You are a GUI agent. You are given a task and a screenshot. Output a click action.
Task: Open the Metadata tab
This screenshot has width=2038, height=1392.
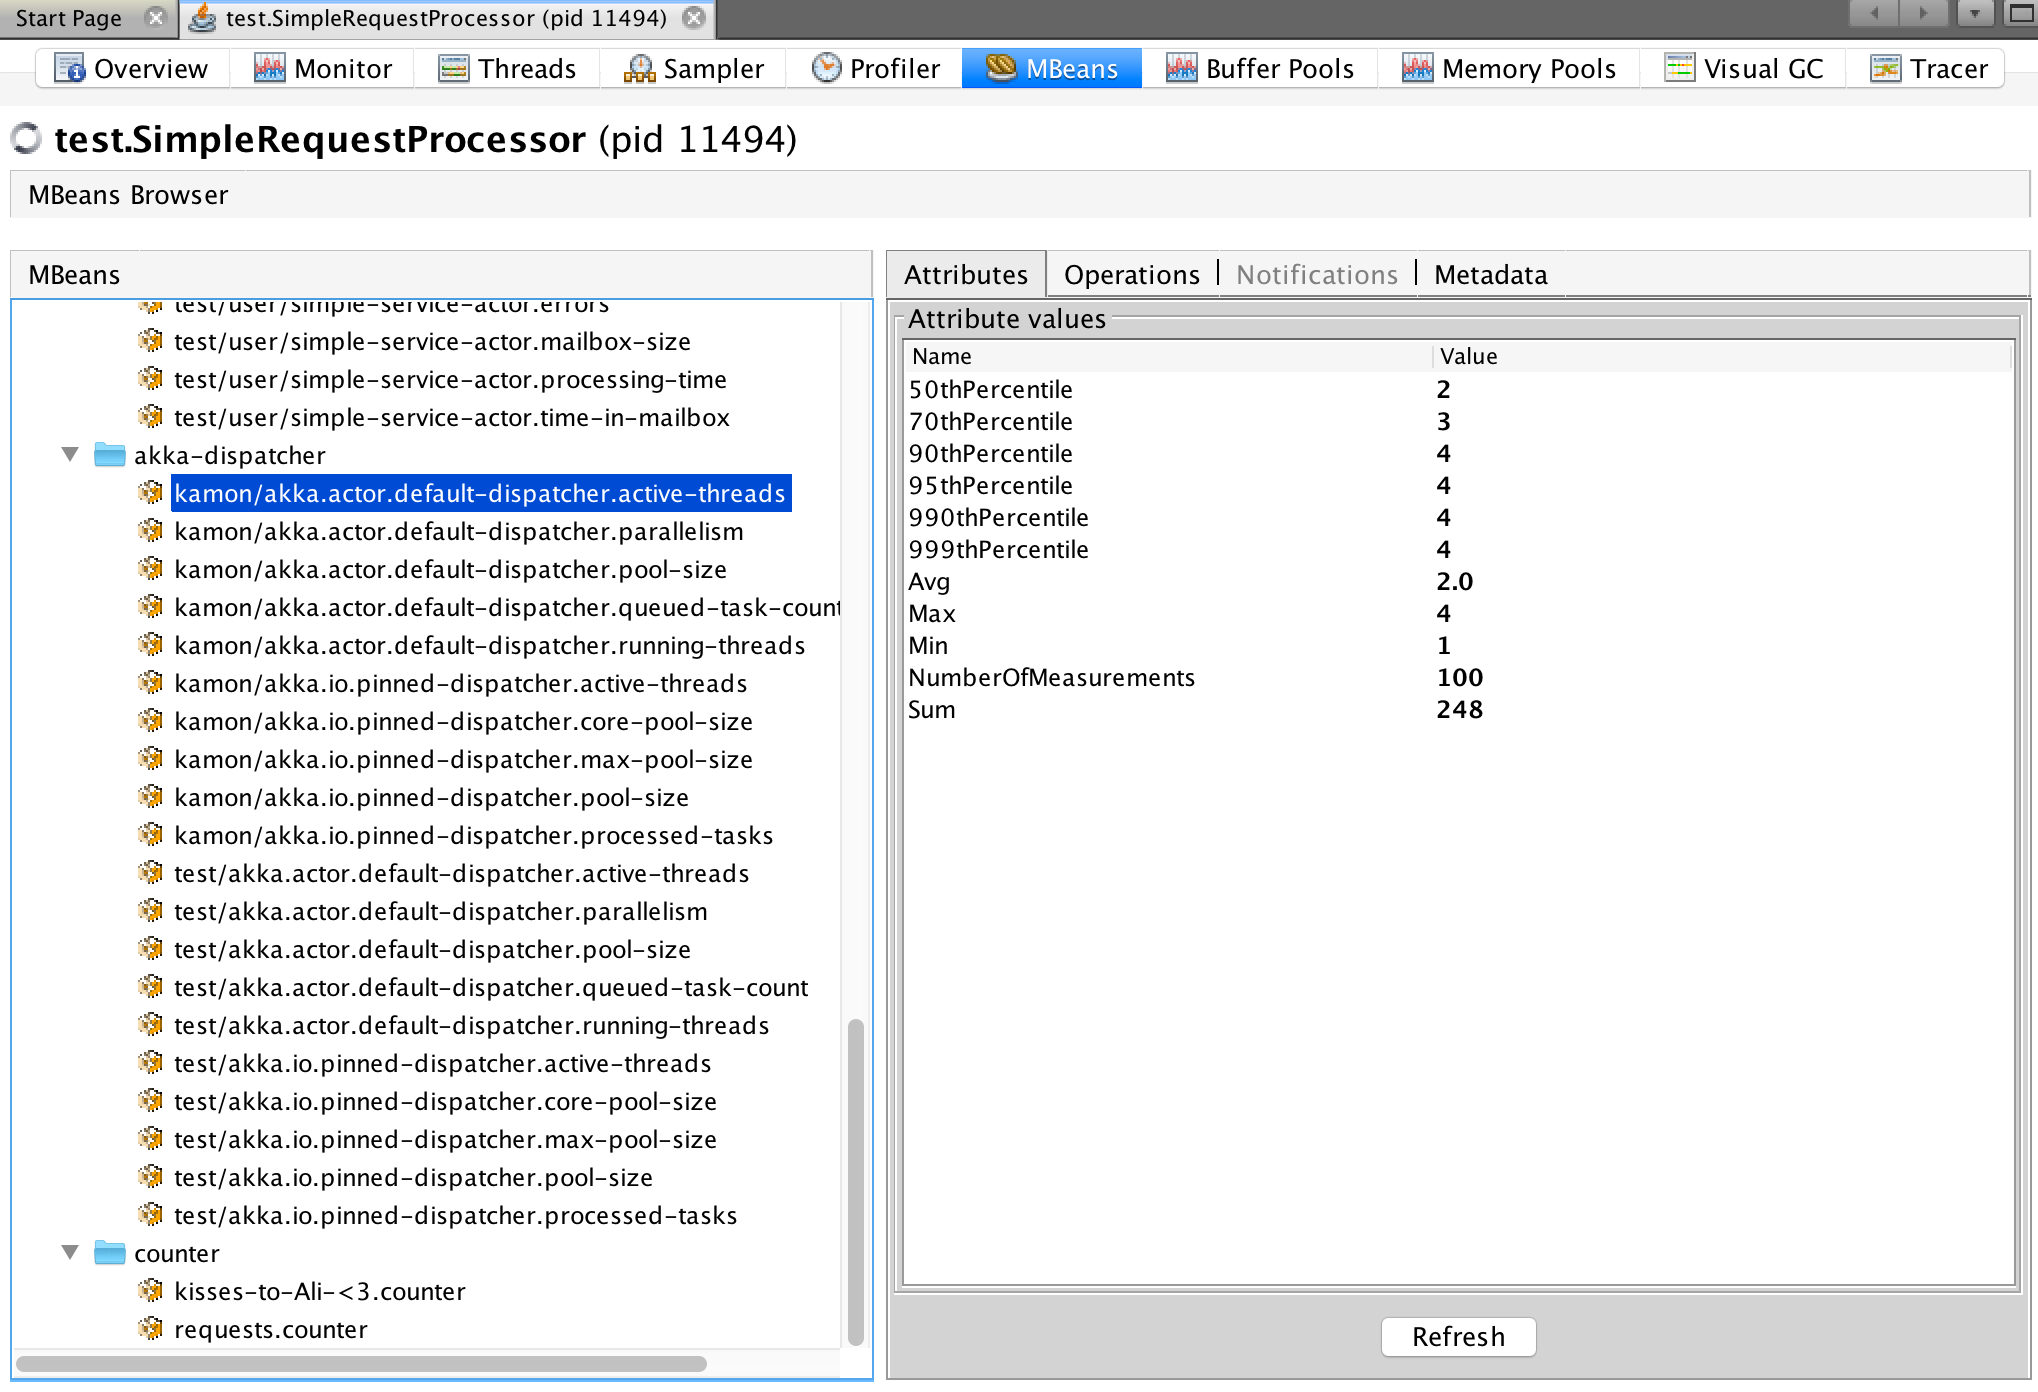pyautogui.click(x=1490, y=275)
